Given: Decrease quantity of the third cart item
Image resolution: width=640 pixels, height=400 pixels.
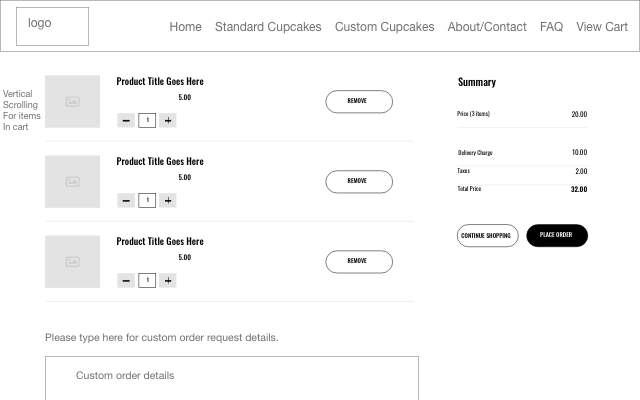Looking at the screenshot, I should pos(126,280).
